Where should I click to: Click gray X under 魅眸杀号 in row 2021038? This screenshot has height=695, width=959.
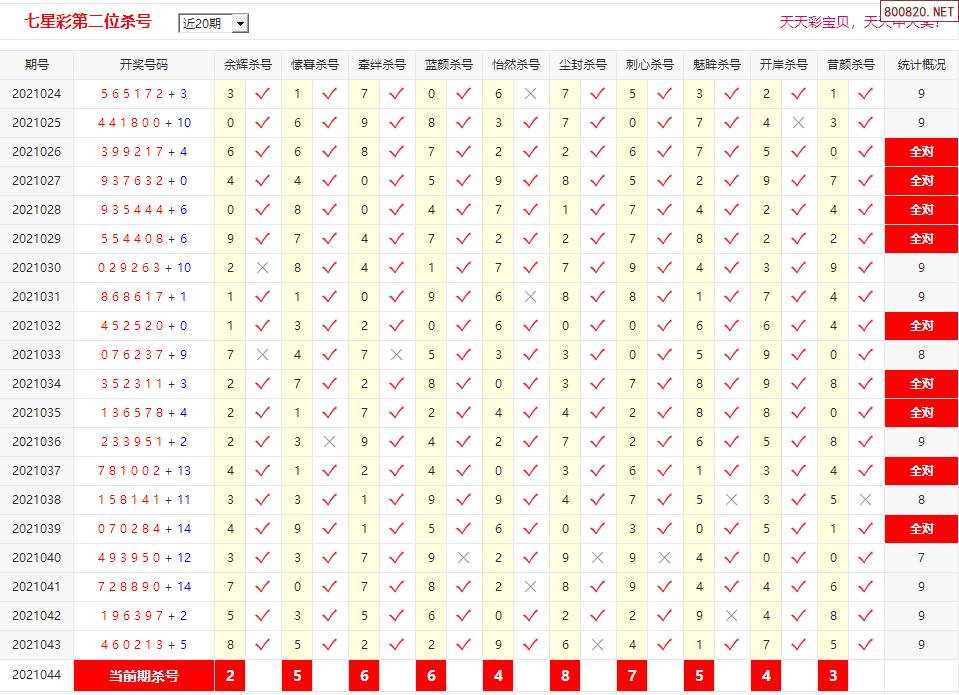[731, 500]
